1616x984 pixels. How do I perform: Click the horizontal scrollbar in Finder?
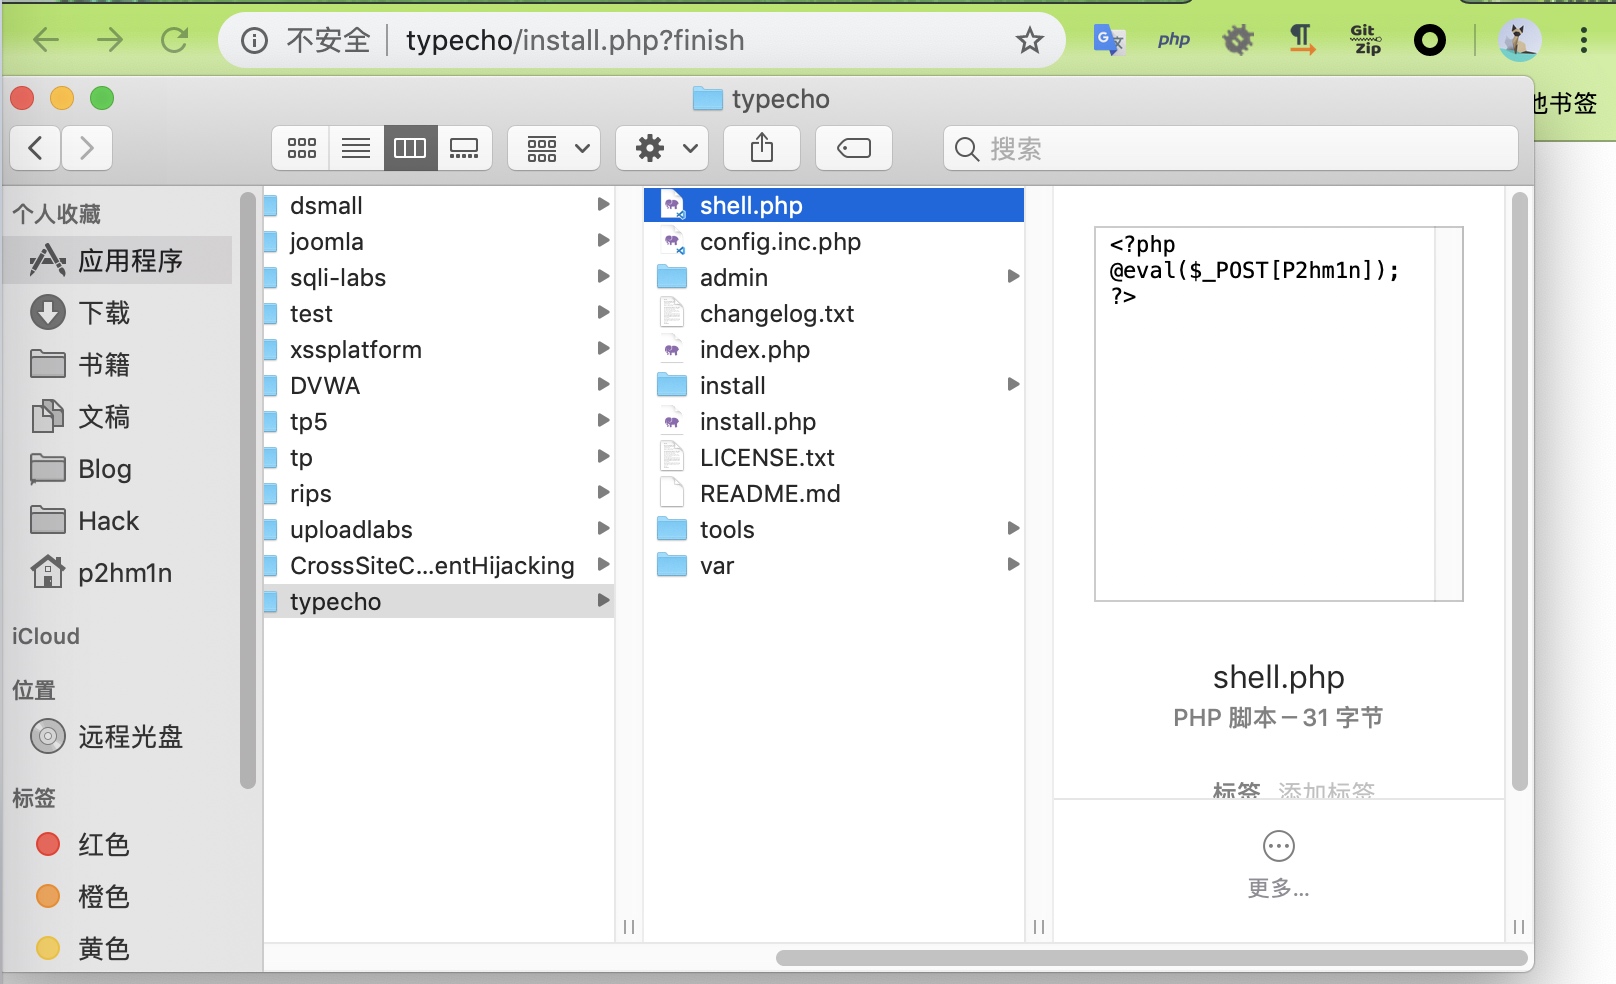pos(1152,958)
